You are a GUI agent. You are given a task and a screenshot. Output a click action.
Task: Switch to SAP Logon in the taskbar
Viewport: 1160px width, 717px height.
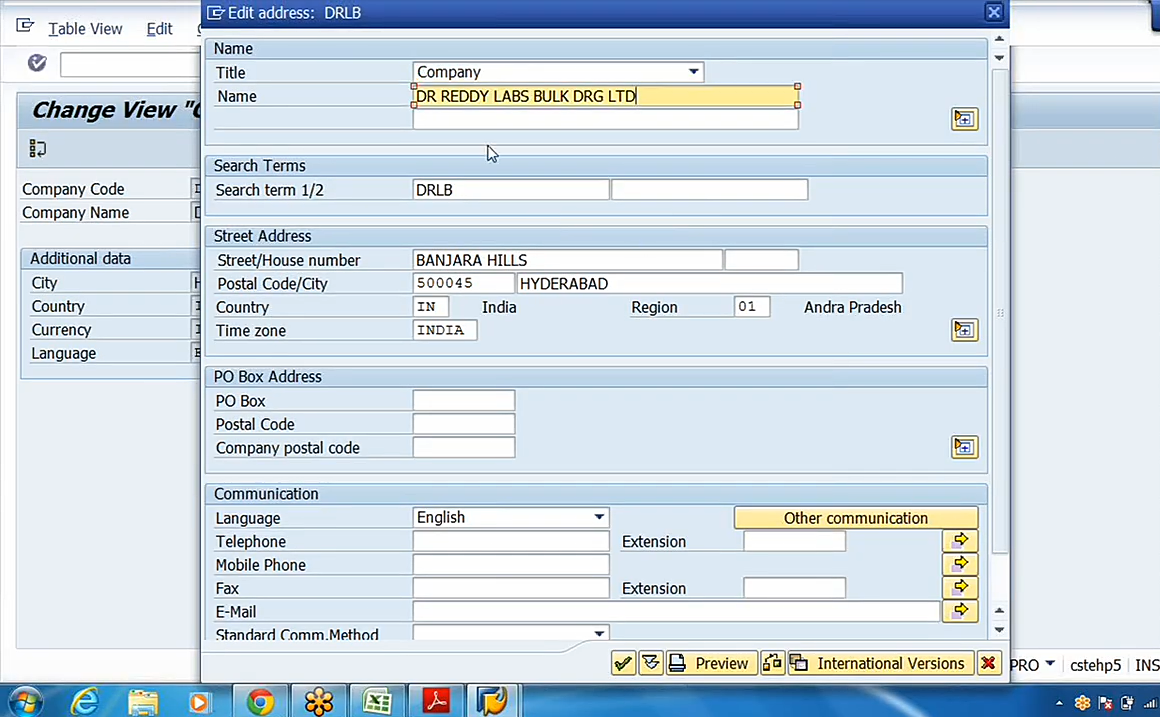[492, 701]
